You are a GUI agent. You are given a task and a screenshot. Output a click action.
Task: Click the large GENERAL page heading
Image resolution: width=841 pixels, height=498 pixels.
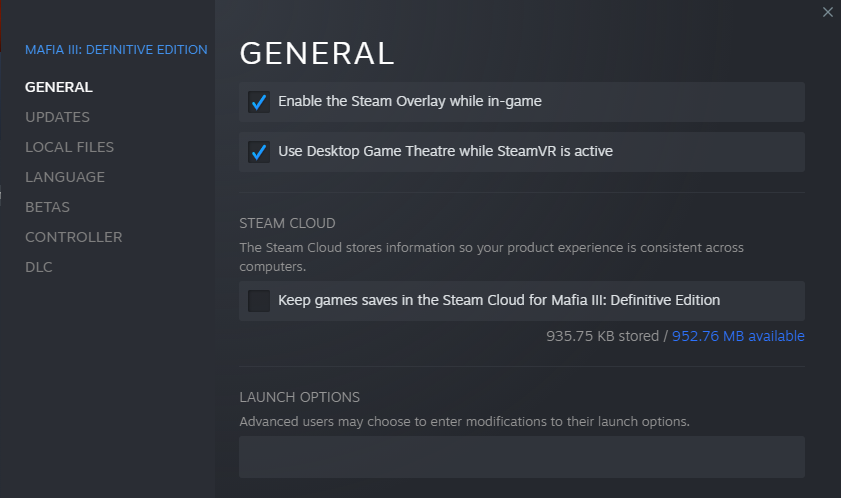tap(317, 53)
